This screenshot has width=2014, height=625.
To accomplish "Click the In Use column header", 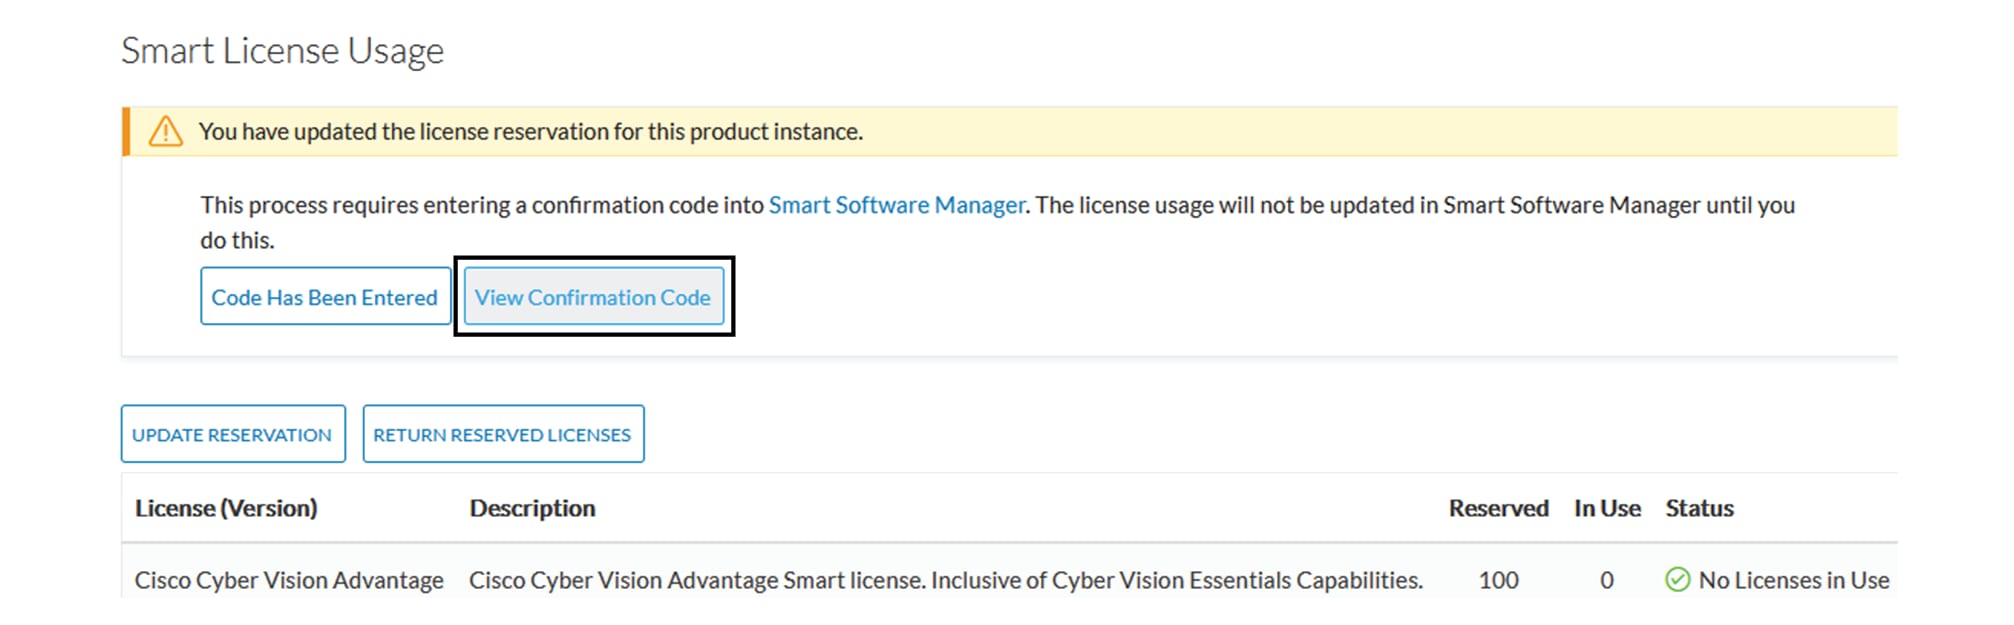I will pos(1607,508).
